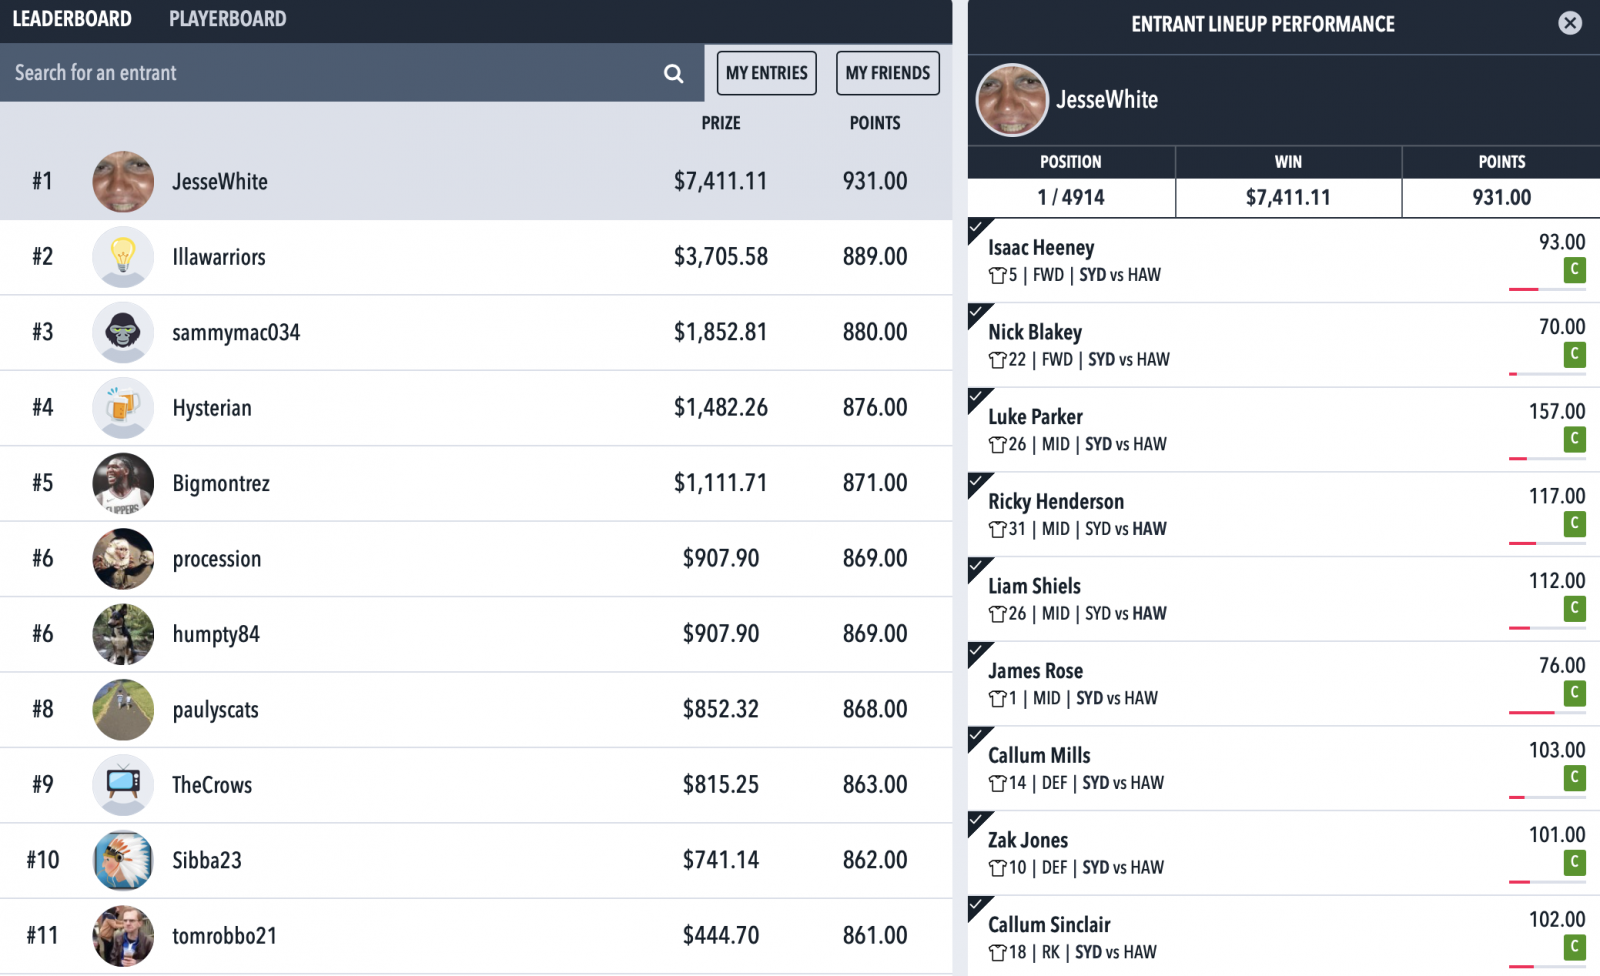Open the Bigmontrez leaderboard entry
This screenshot has width=1600, height=976.
(476, 483)
